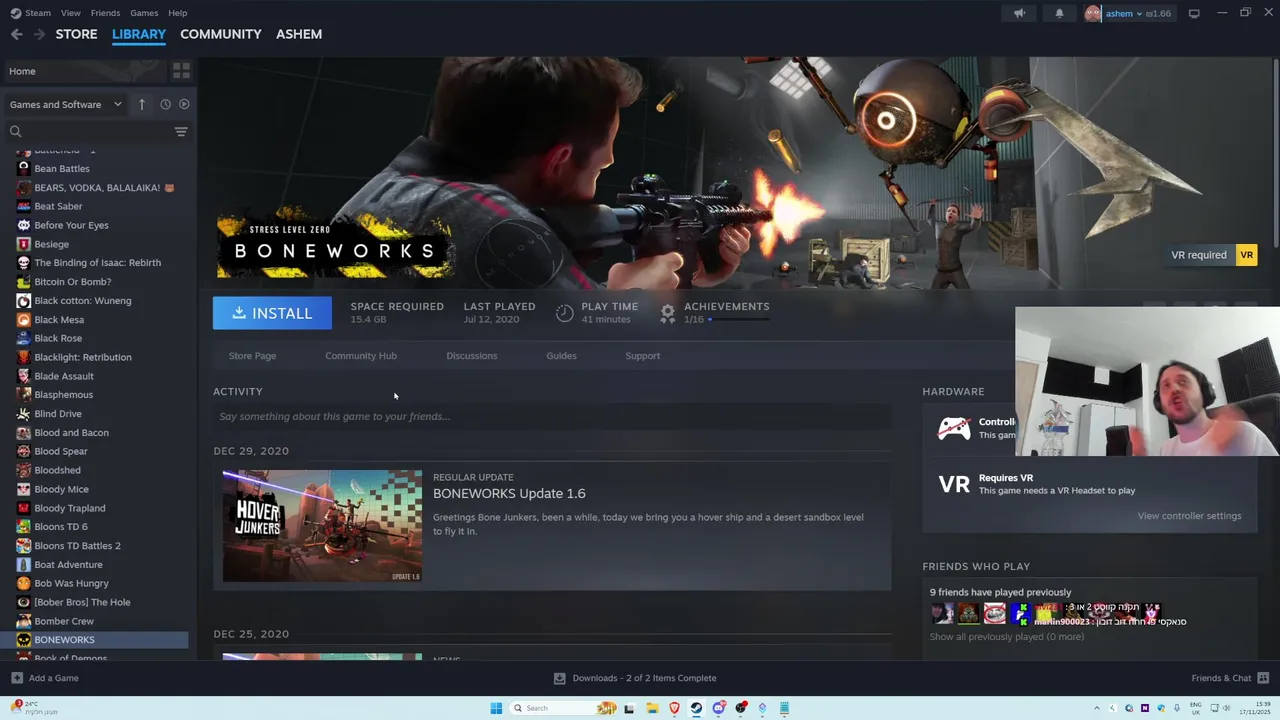
Task: Click the library search magnifier icon
Action: coord(15,131)
